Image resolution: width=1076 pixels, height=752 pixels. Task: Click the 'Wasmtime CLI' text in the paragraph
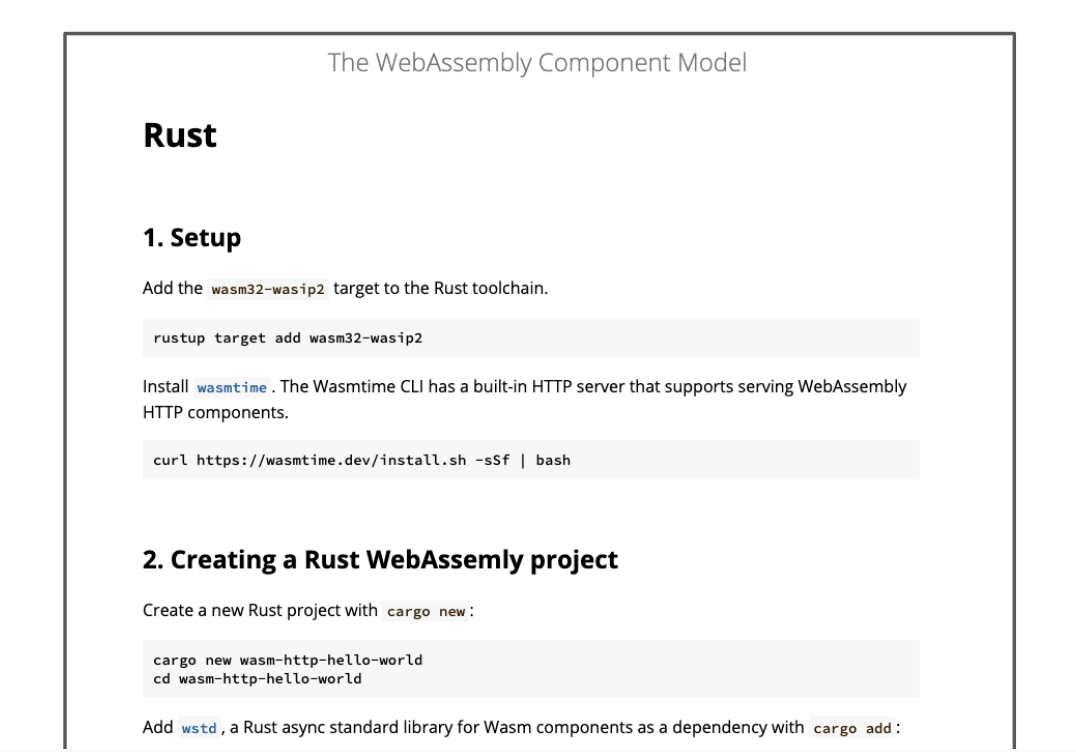point(351,386)
